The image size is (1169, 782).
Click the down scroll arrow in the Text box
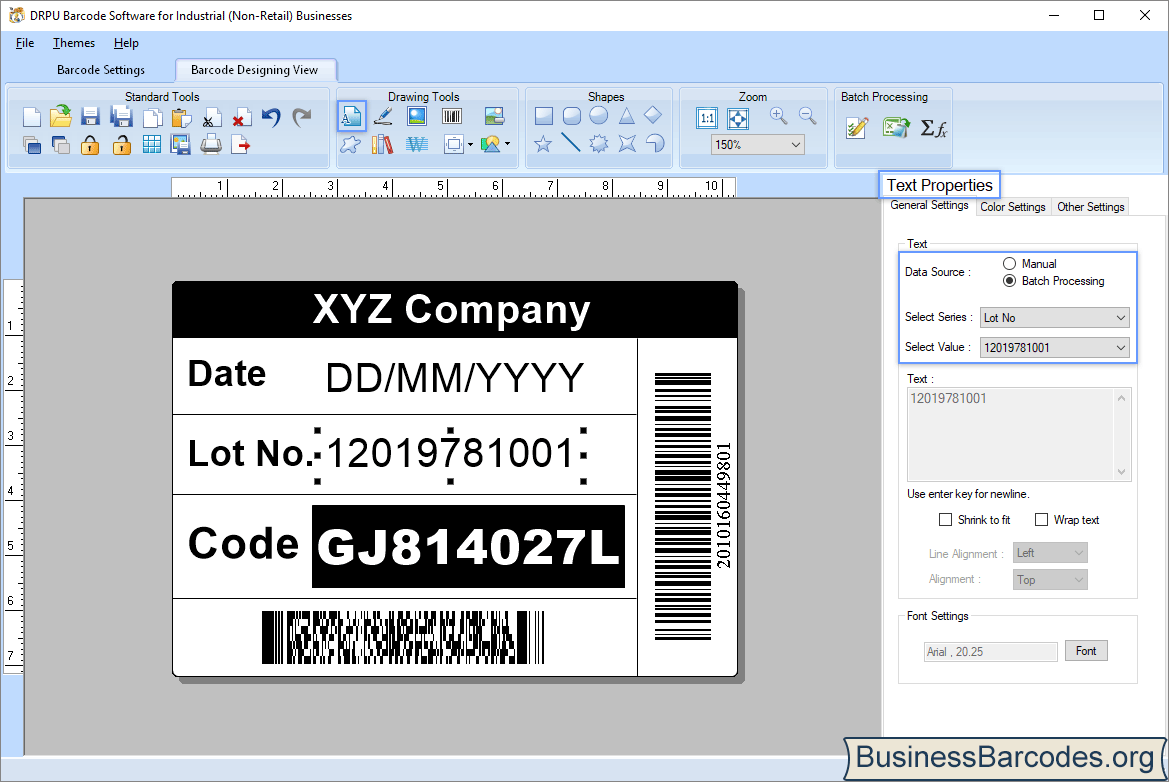[x=1121, y=472]
